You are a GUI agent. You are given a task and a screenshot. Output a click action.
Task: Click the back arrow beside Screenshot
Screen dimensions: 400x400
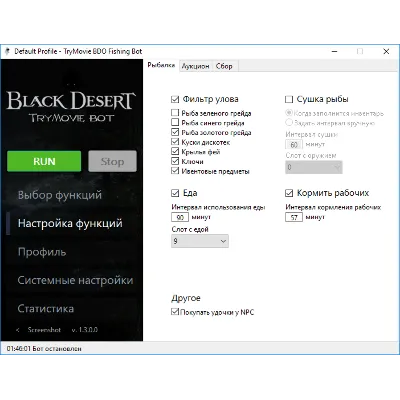18,330
